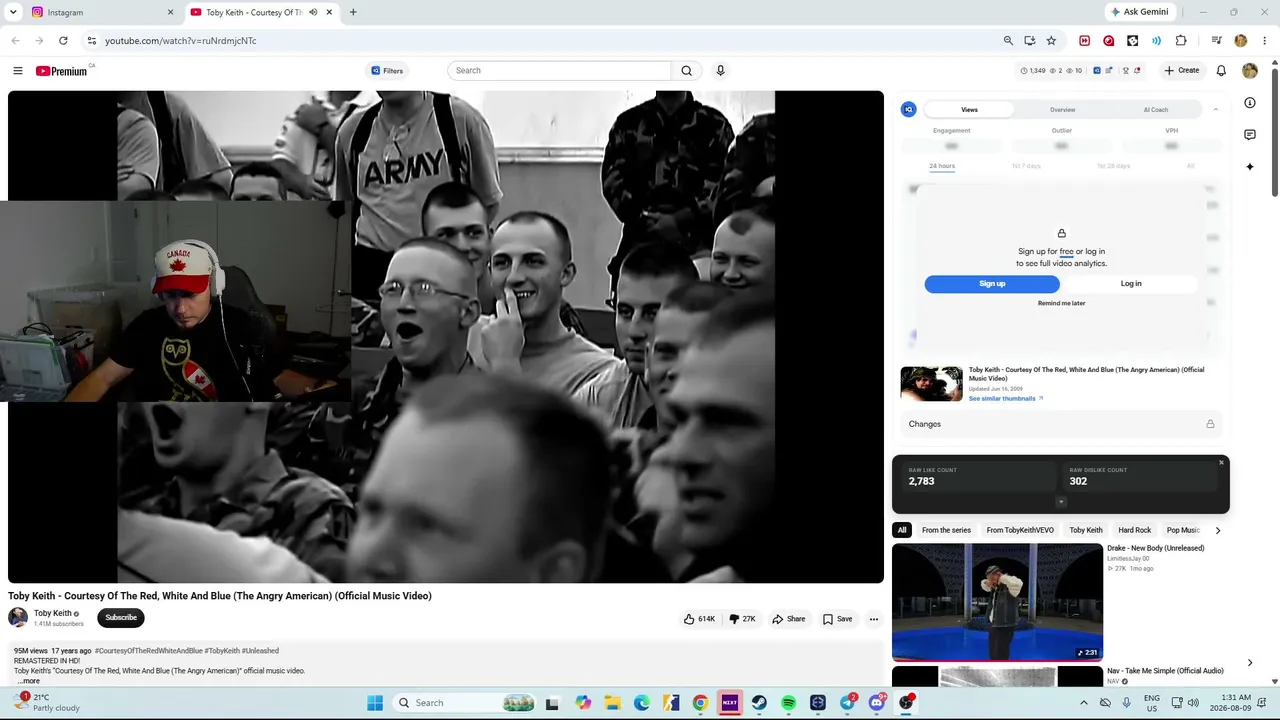Share the Toby Keith video
The image size is (1280, 720).
pyautogui.click(x=788, y=619)
